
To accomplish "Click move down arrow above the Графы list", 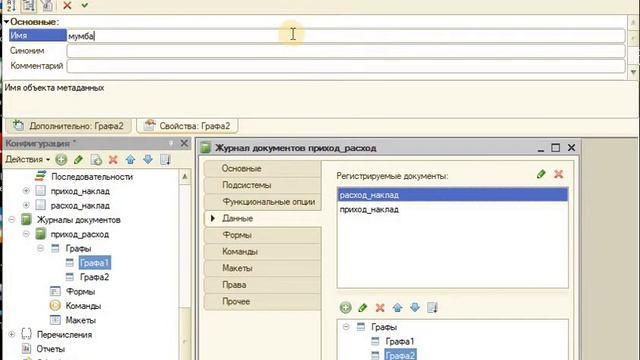I will click(415, 307).
